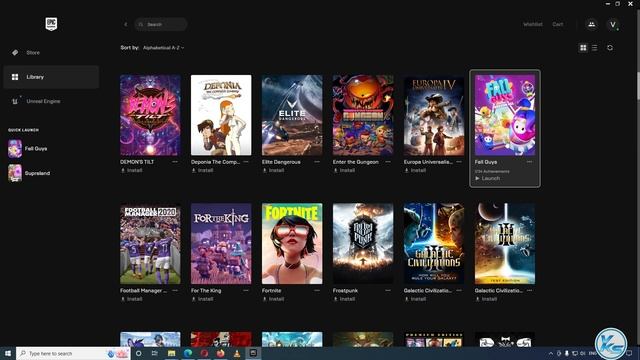
Task: Open Firefox in taskbar
Action: coord(220,353)
